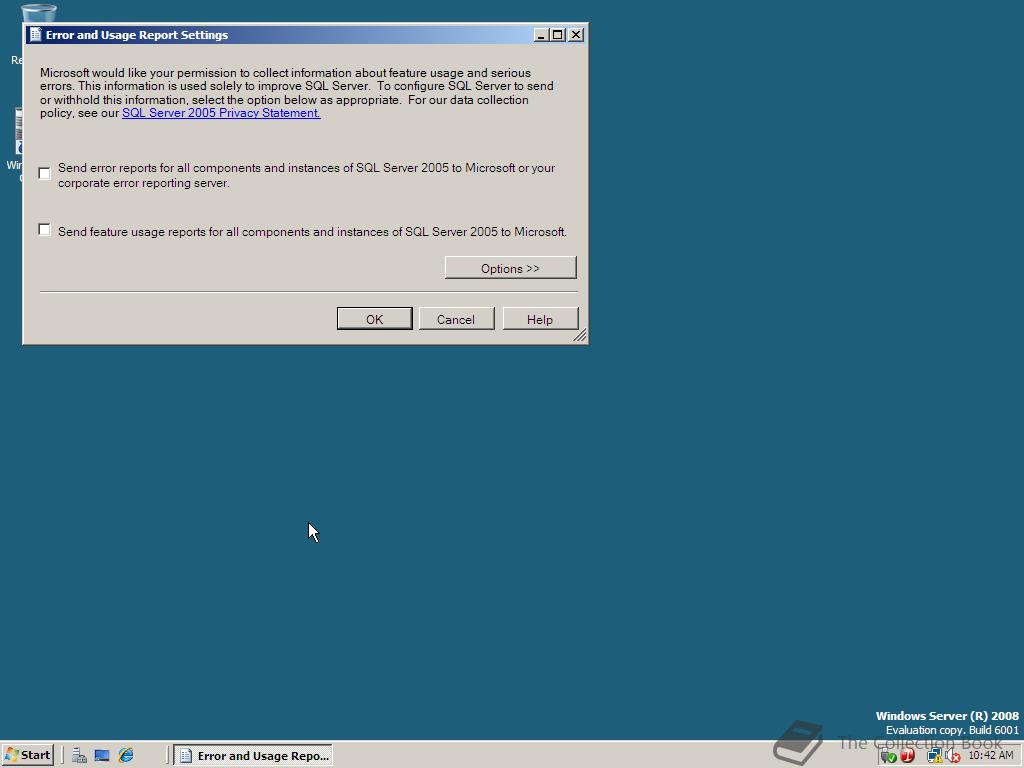Image resolution: width=1024 pixels, height=768 pixels.
Task: Open Help for report settings
Action: (540, 319)
